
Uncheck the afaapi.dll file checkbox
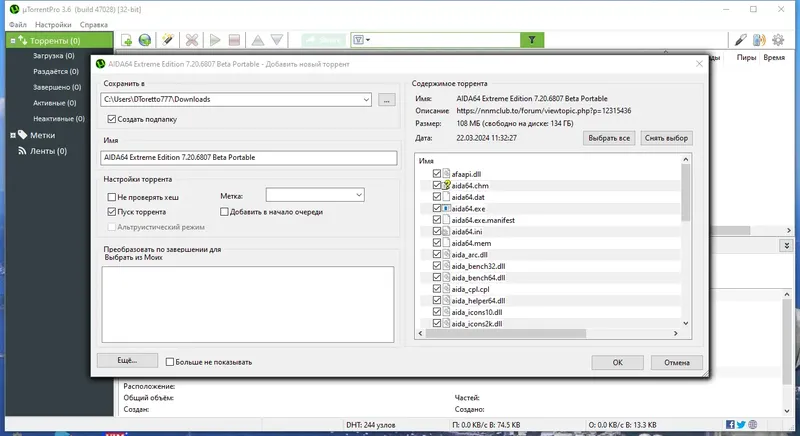(437, 174)
